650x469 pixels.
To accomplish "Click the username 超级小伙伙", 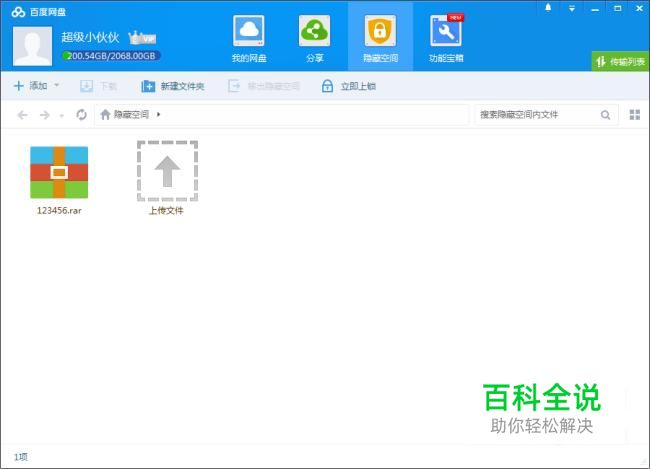I will [x=90, y=37].
